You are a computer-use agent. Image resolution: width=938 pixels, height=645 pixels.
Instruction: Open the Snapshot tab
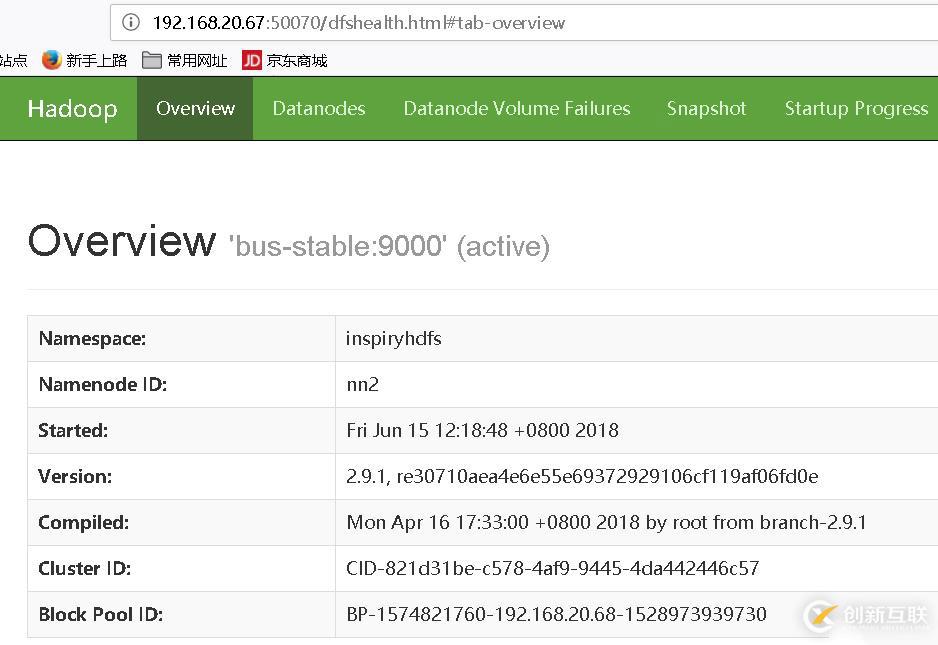point(706,108)
